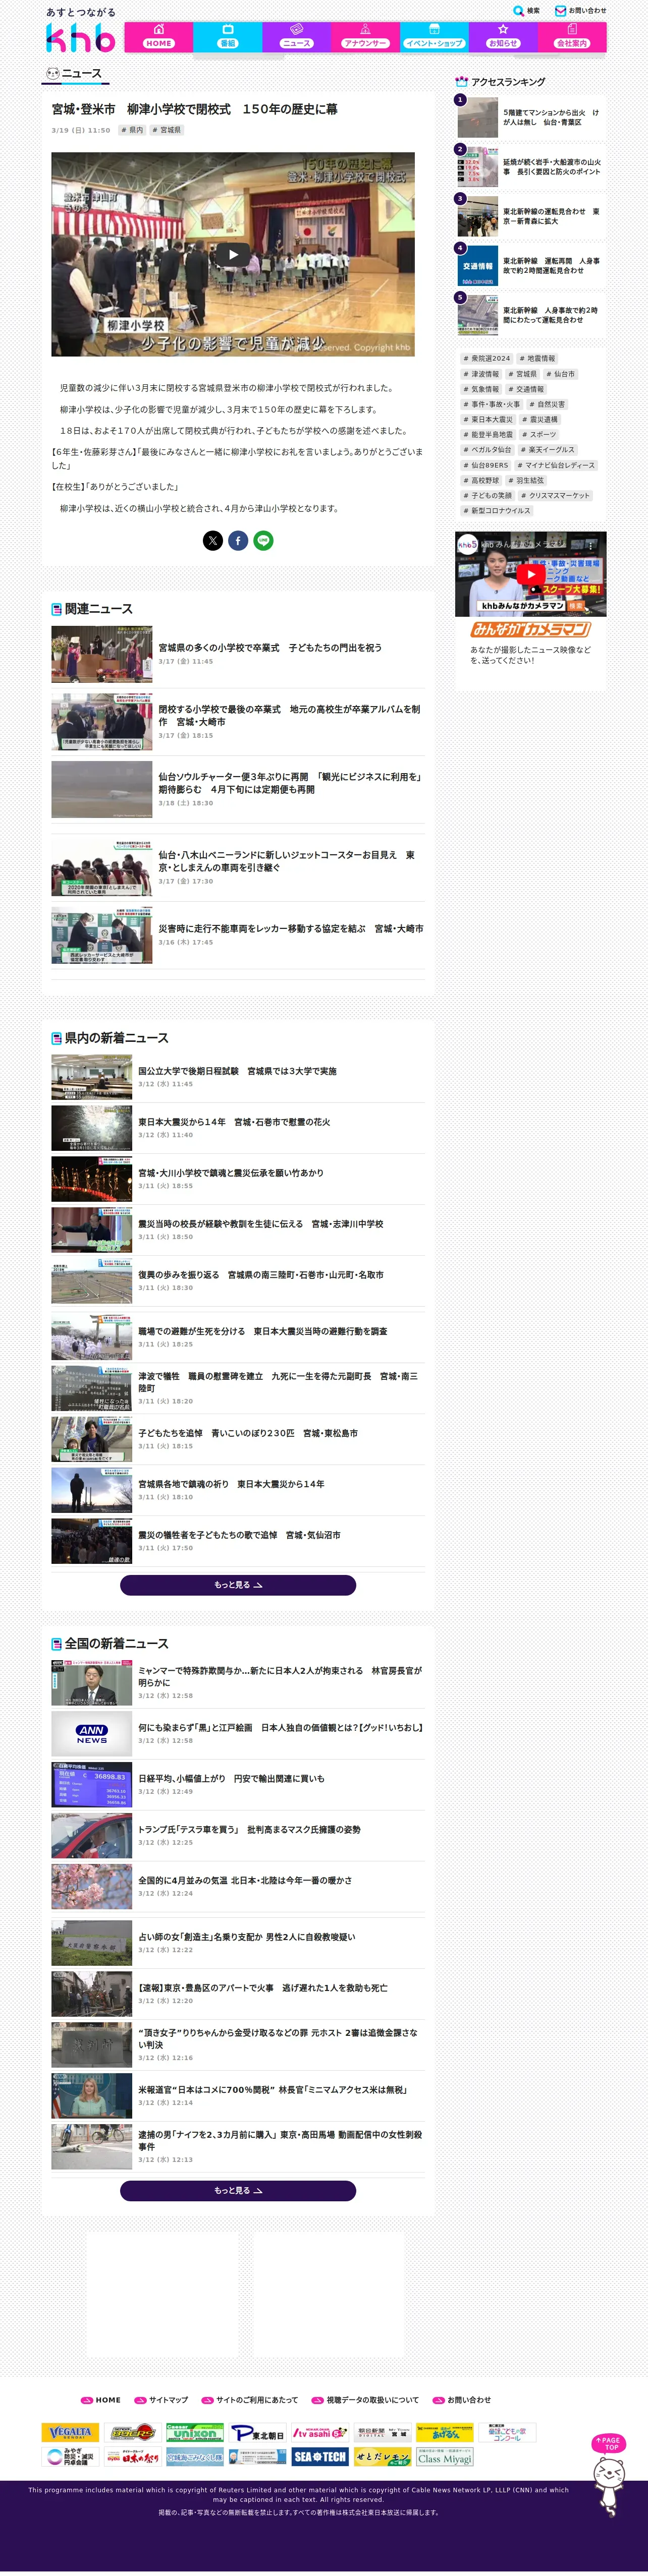This screenshot has height=2576, width=648.
Task: Open the 番組 navigation menu
Action: click(228, 37)
